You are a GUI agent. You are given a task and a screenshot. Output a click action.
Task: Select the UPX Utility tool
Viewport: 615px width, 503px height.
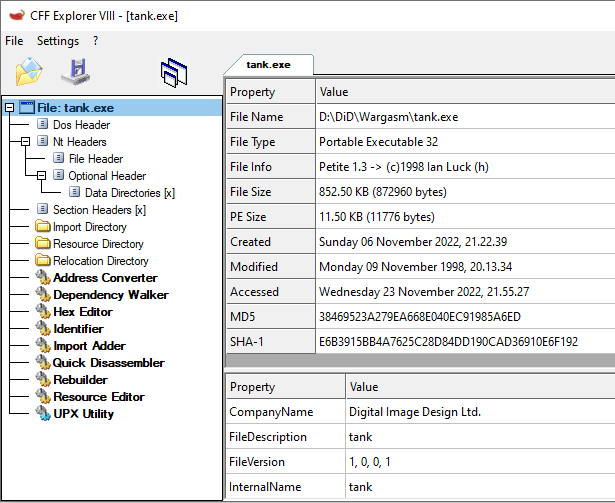point(83,414)
